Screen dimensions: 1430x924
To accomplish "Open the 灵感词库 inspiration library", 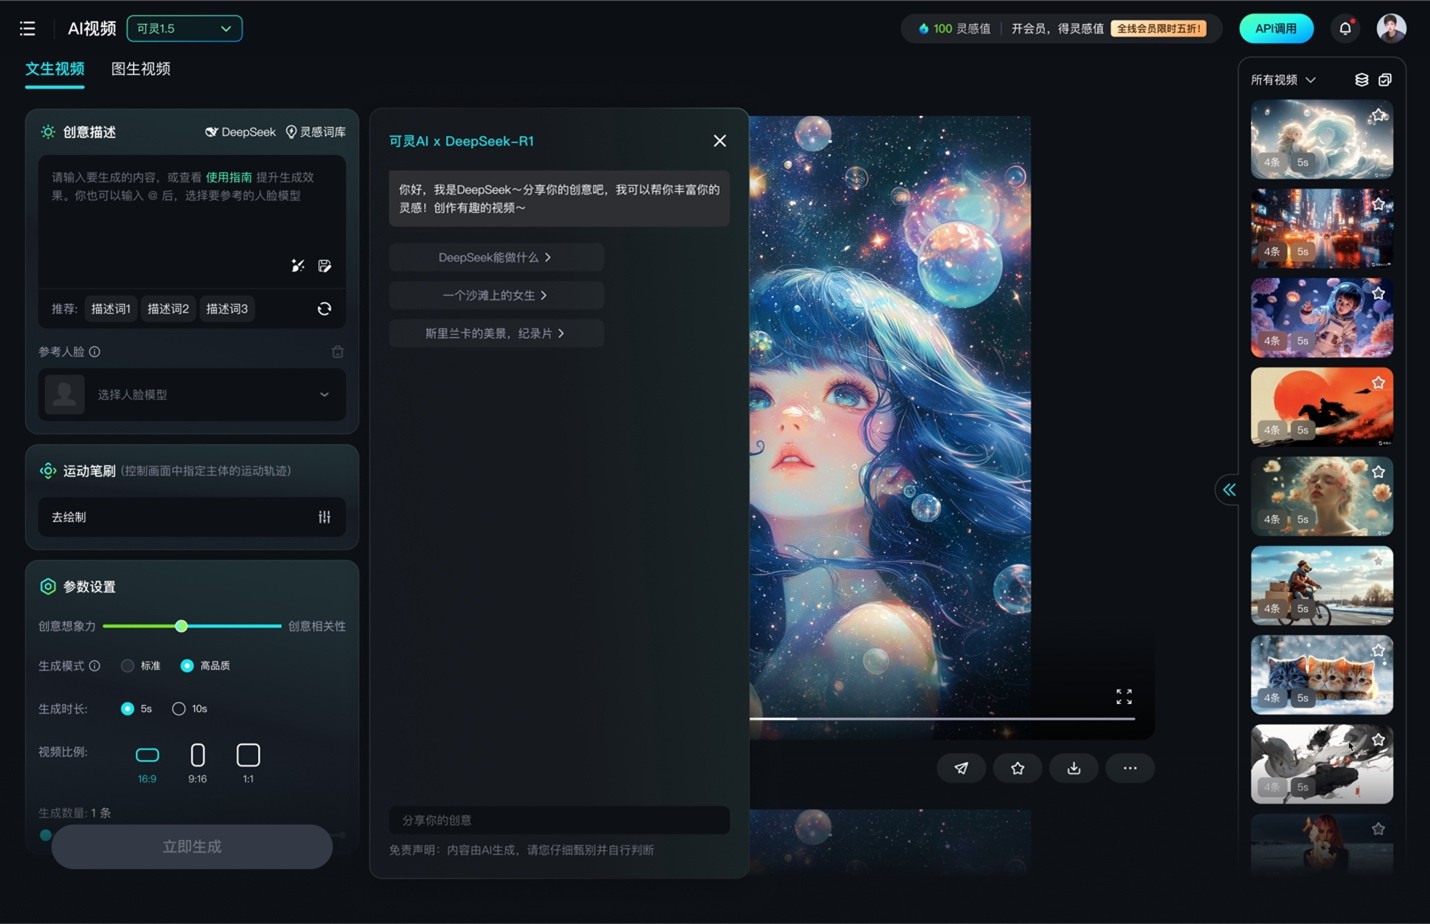I will click(x=316, y=131).
